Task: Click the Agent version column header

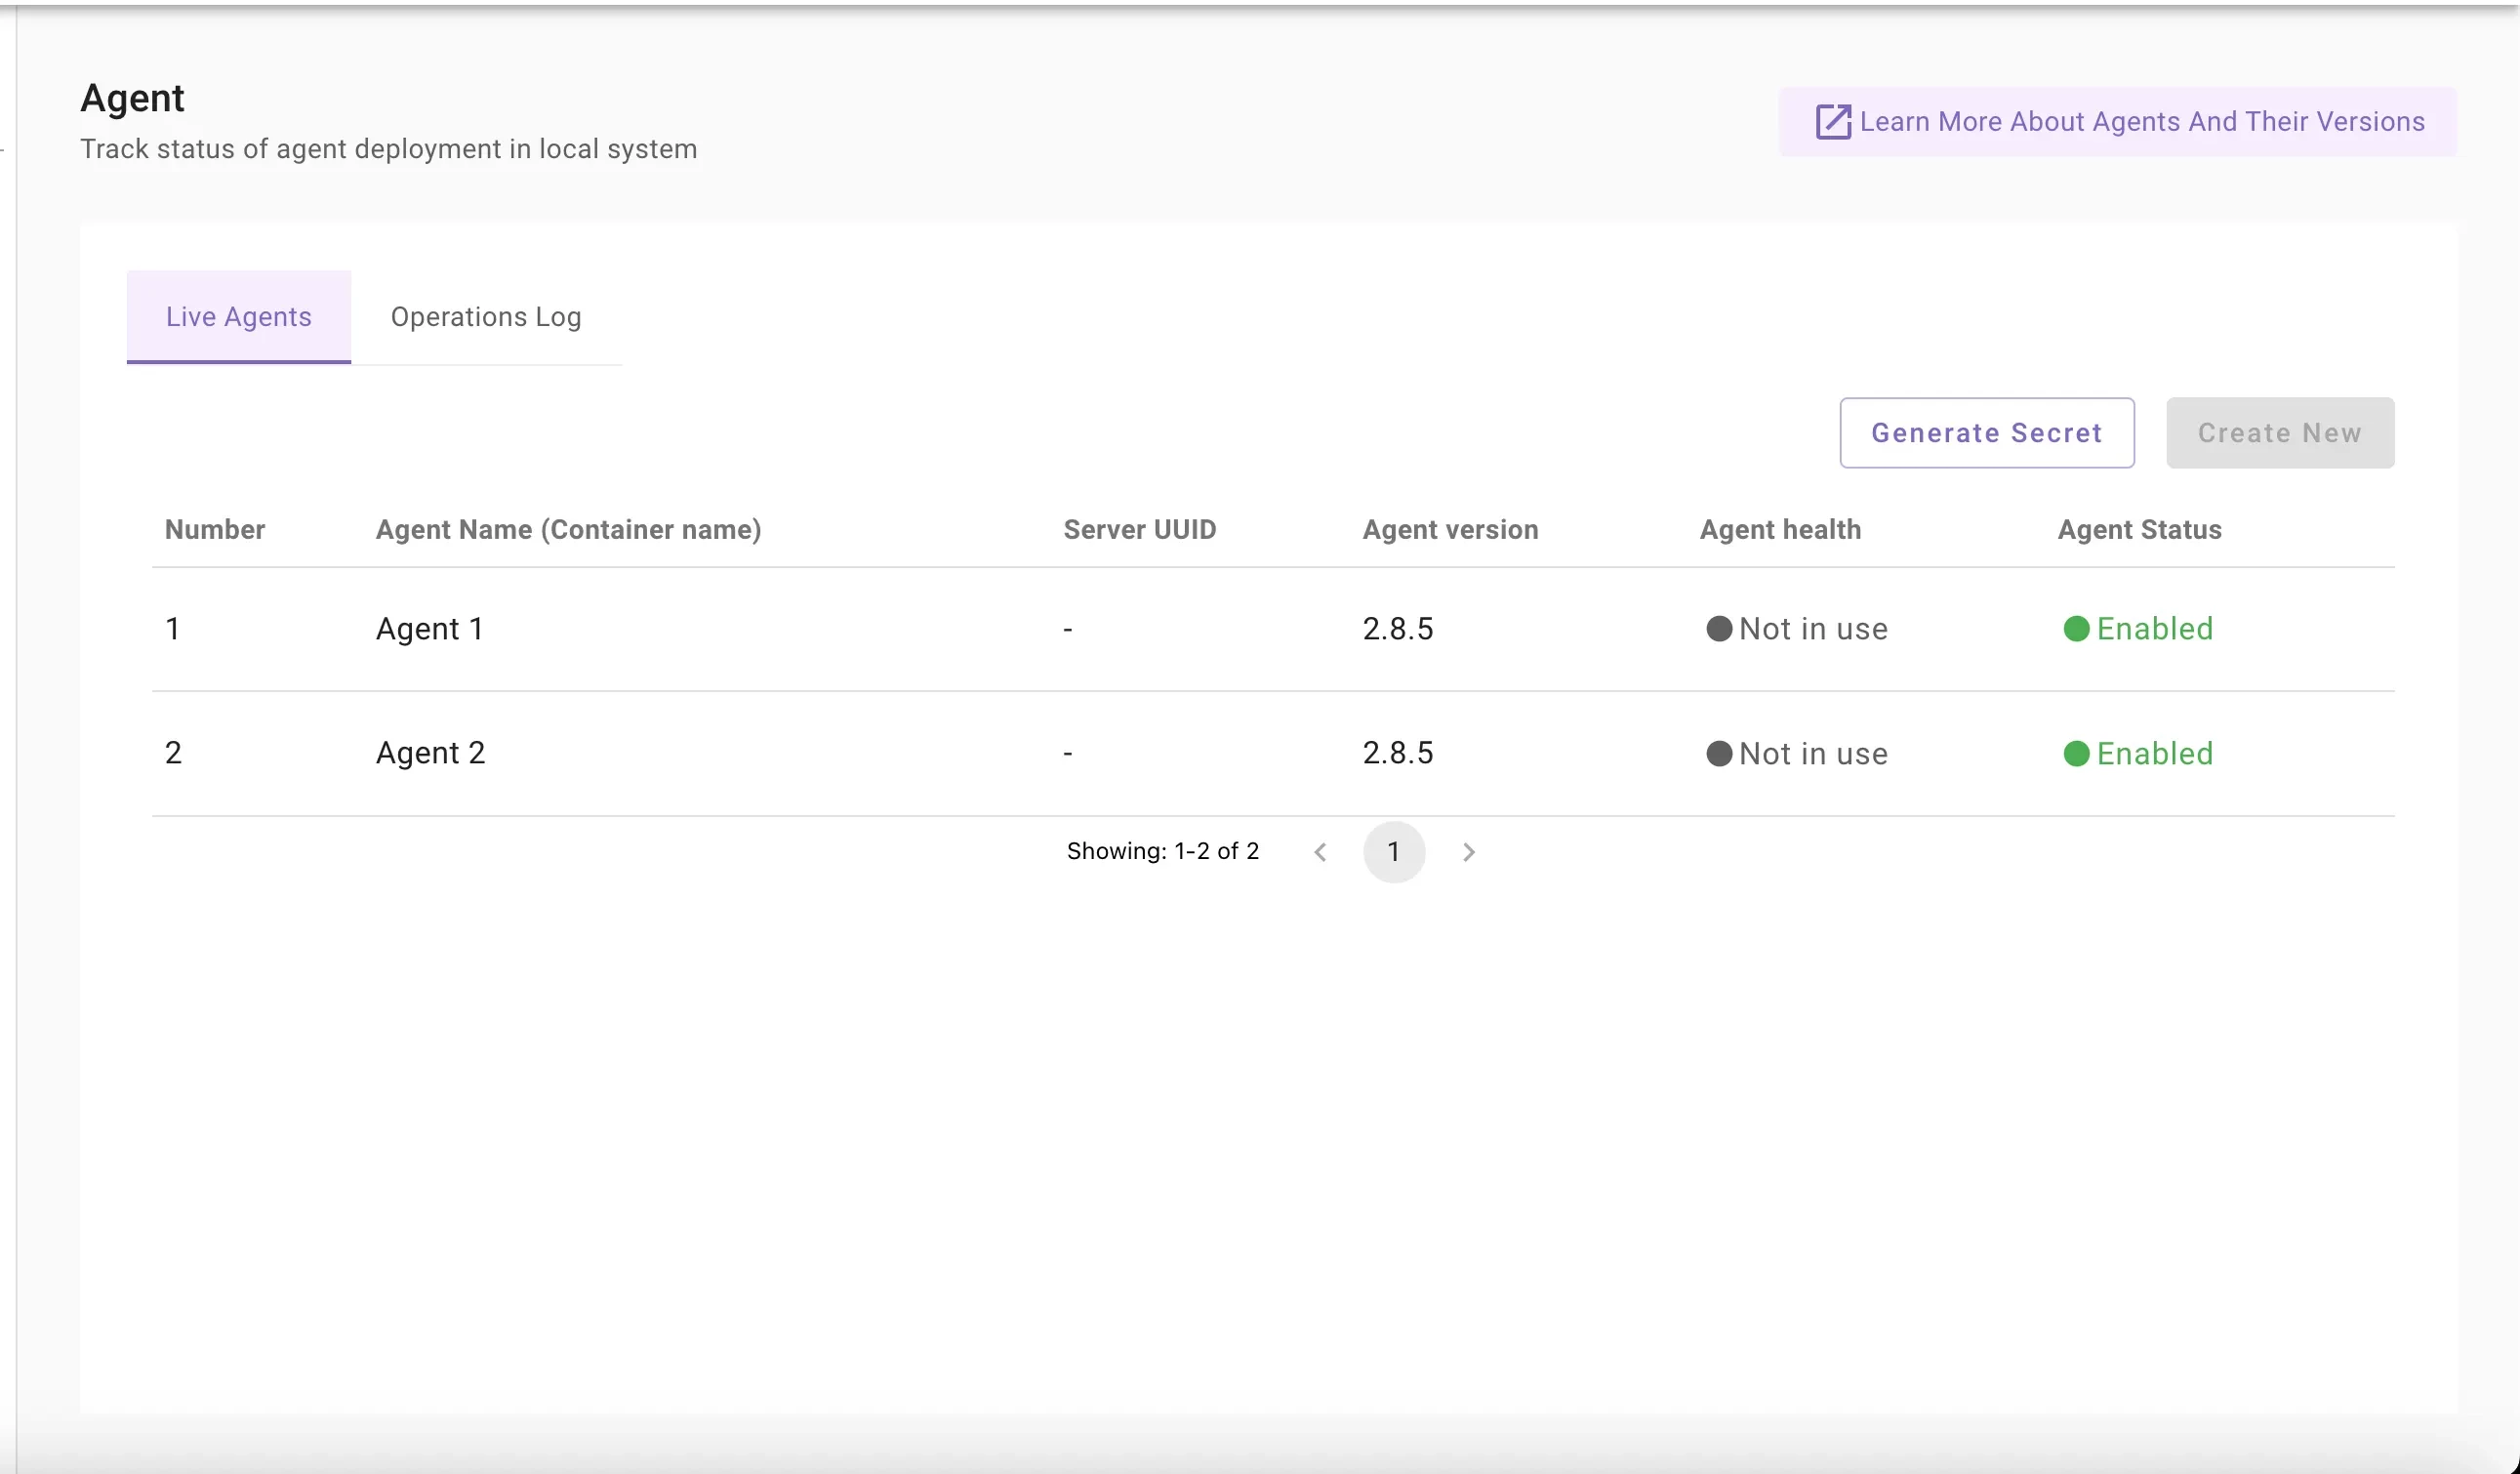Action: pos(1450,530)
